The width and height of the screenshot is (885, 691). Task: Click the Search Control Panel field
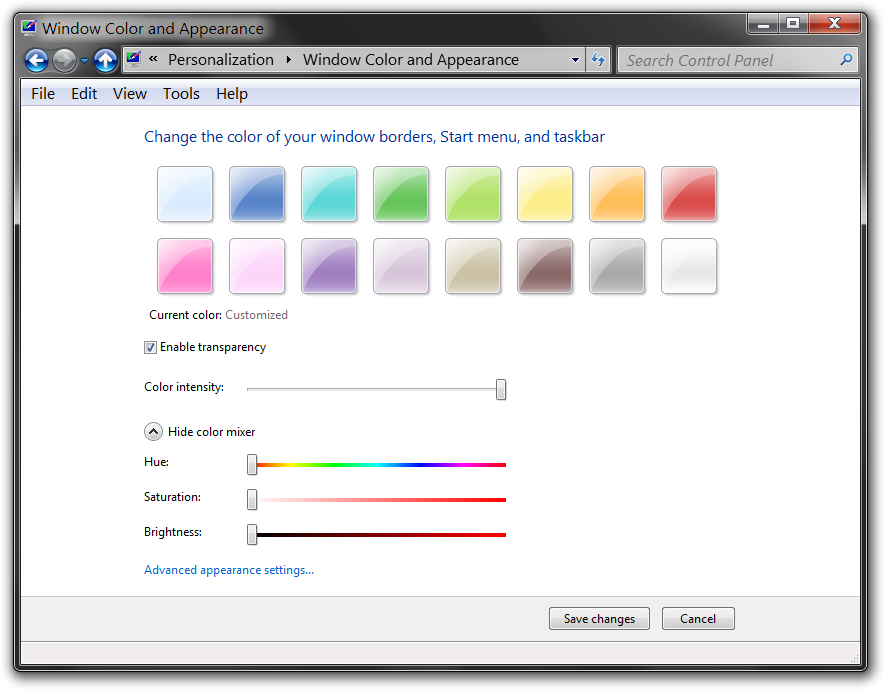point(737,60)
